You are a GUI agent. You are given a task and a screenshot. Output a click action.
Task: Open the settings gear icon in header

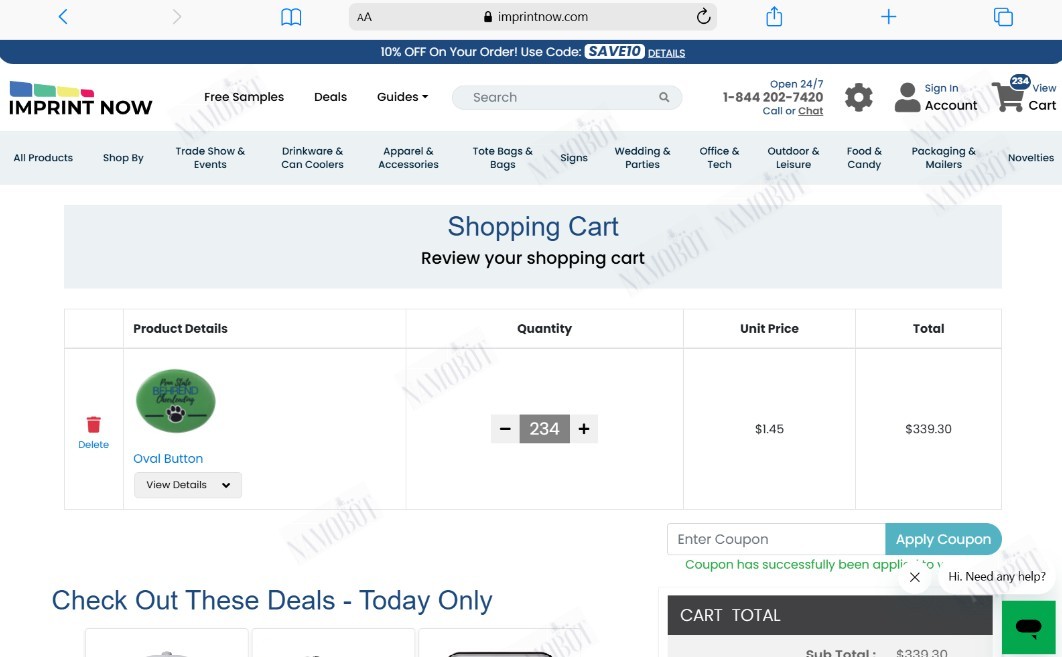coord(859,98)
